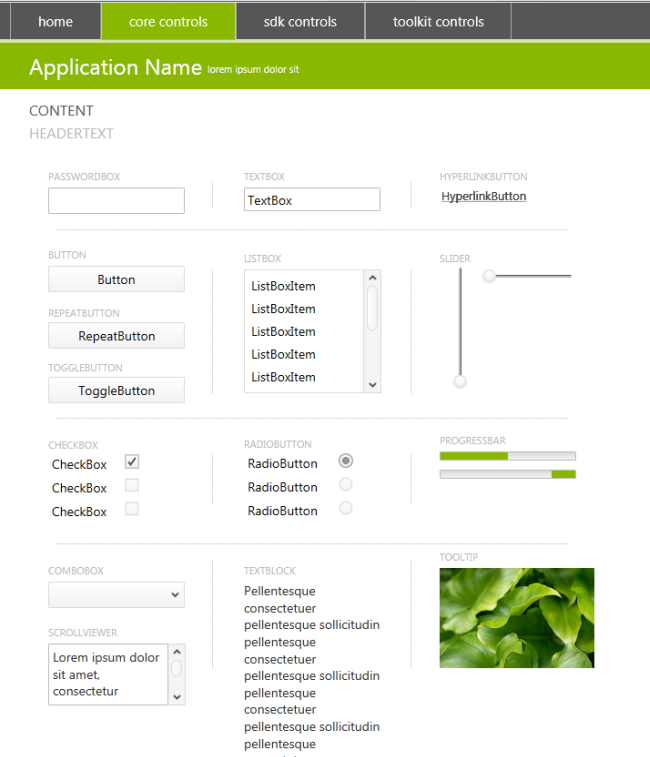
Task: Click the green leaves tooltip image
Action: point(517,618)
